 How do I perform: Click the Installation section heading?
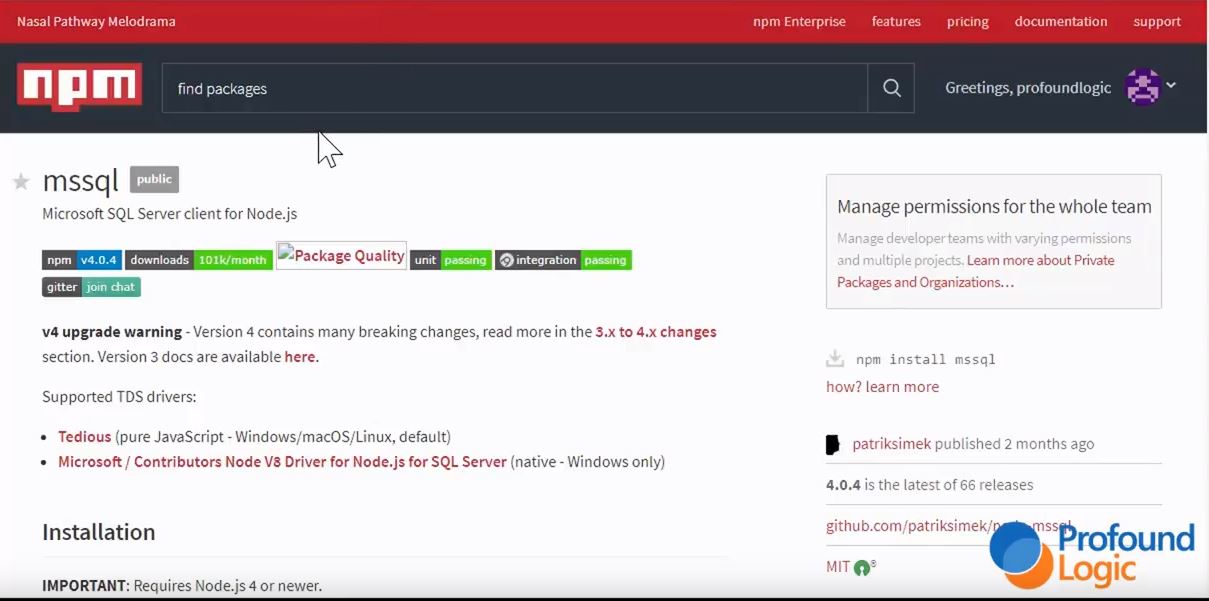pyautogui.click(x=99, y=532)
